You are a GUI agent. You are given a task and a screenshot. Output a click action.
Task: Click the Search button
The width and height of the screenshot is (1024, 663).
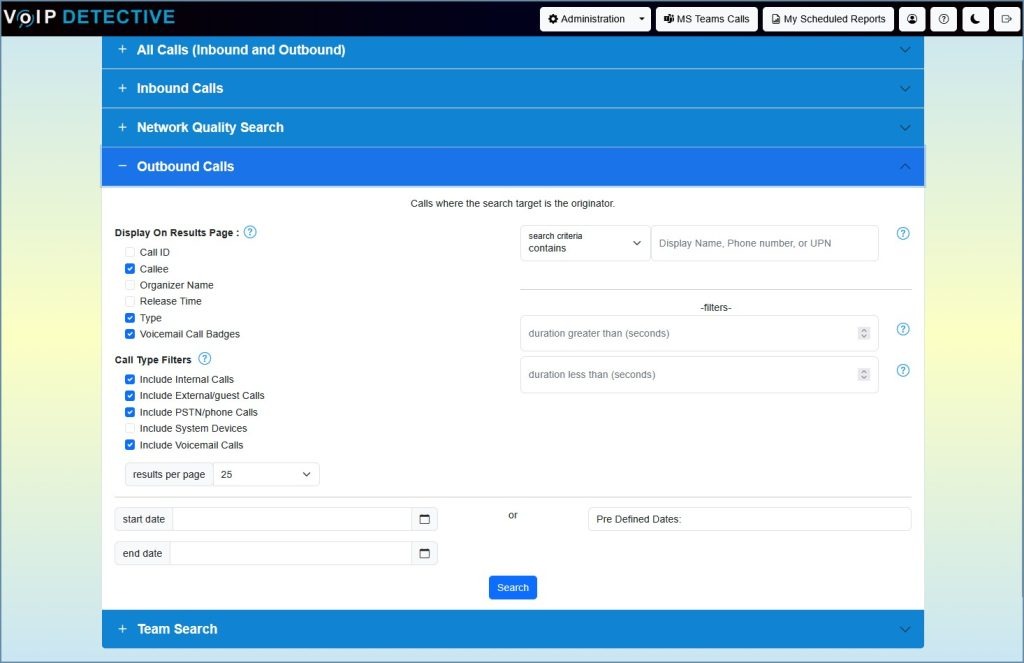pyautogui.click(x=512, y=587)
